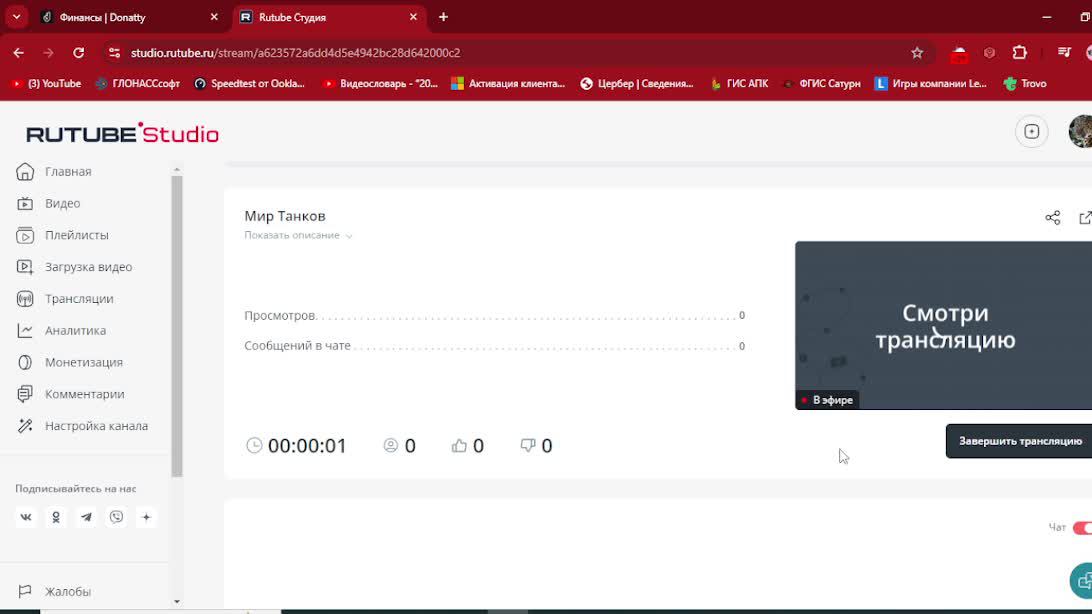Click the flag icon beside Жалобы
The image size is (1092, 614).
pyautogui.click(x=25, y=591)
